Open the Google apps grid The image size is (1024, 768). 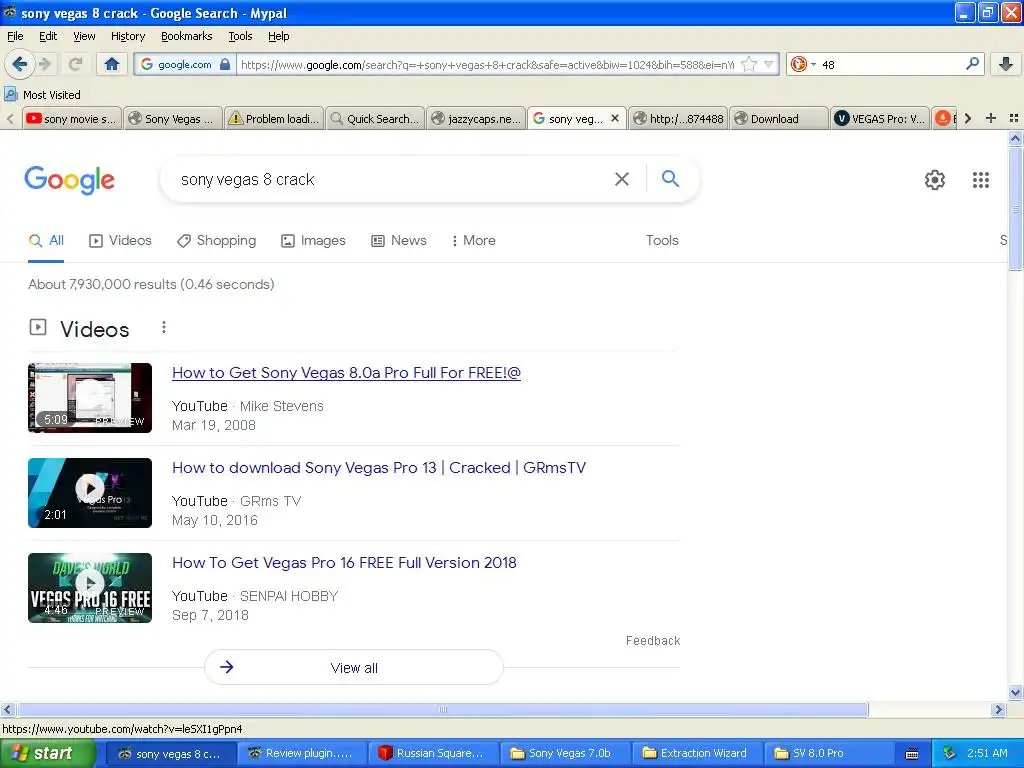click(x=980, y=180)
